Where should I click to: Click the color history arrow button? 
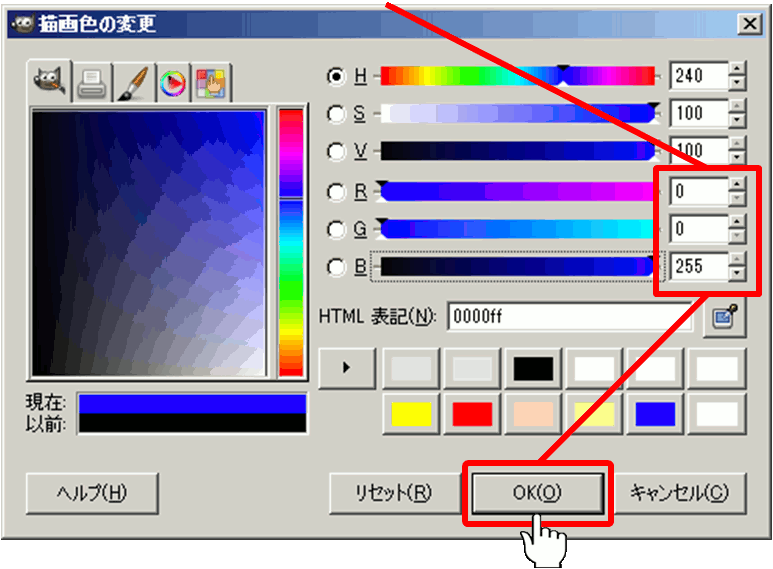[347, 367]
